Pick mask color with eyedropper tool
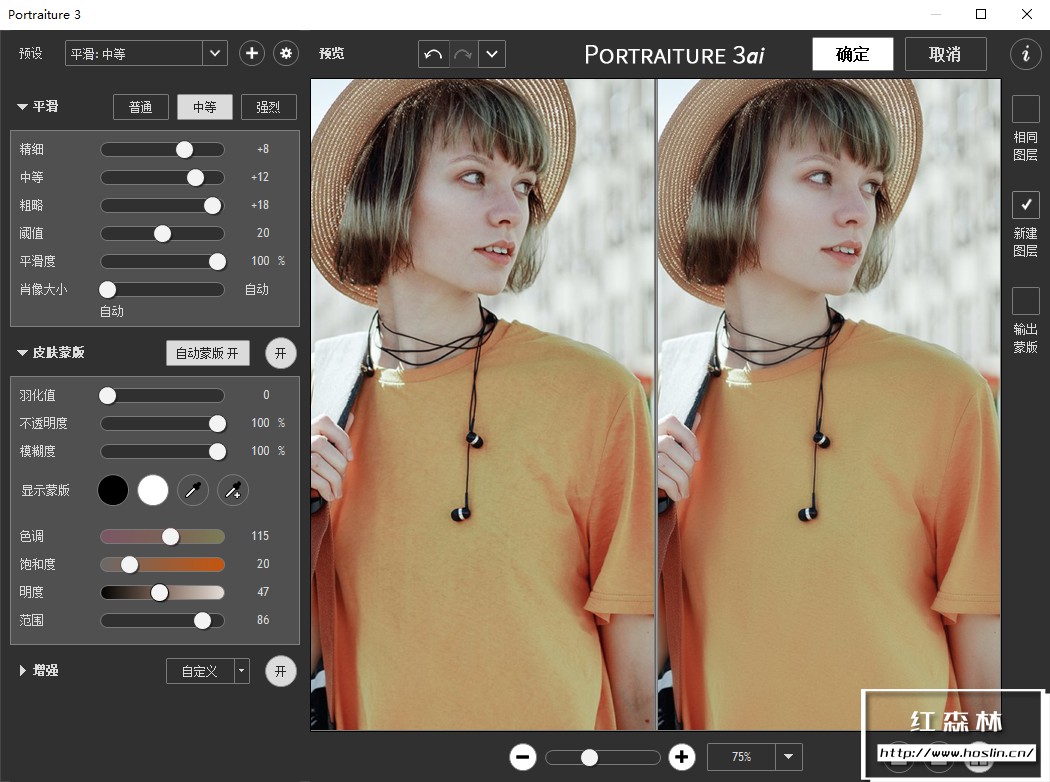Screen dimensions: 1050x782 click(193, 491)
